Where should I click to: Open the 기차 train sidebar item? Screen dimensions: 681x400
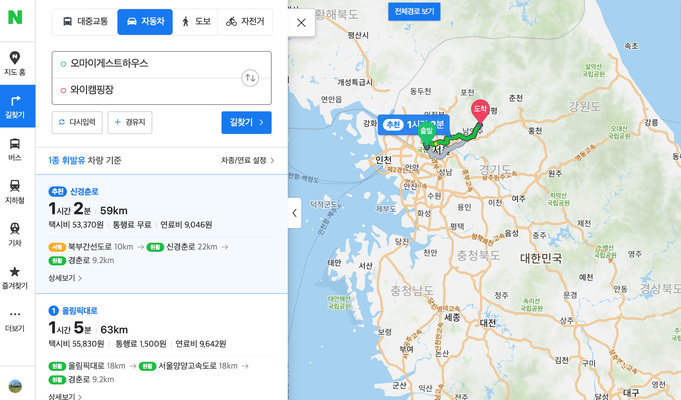pyautogui.click(x=15, y=234)
